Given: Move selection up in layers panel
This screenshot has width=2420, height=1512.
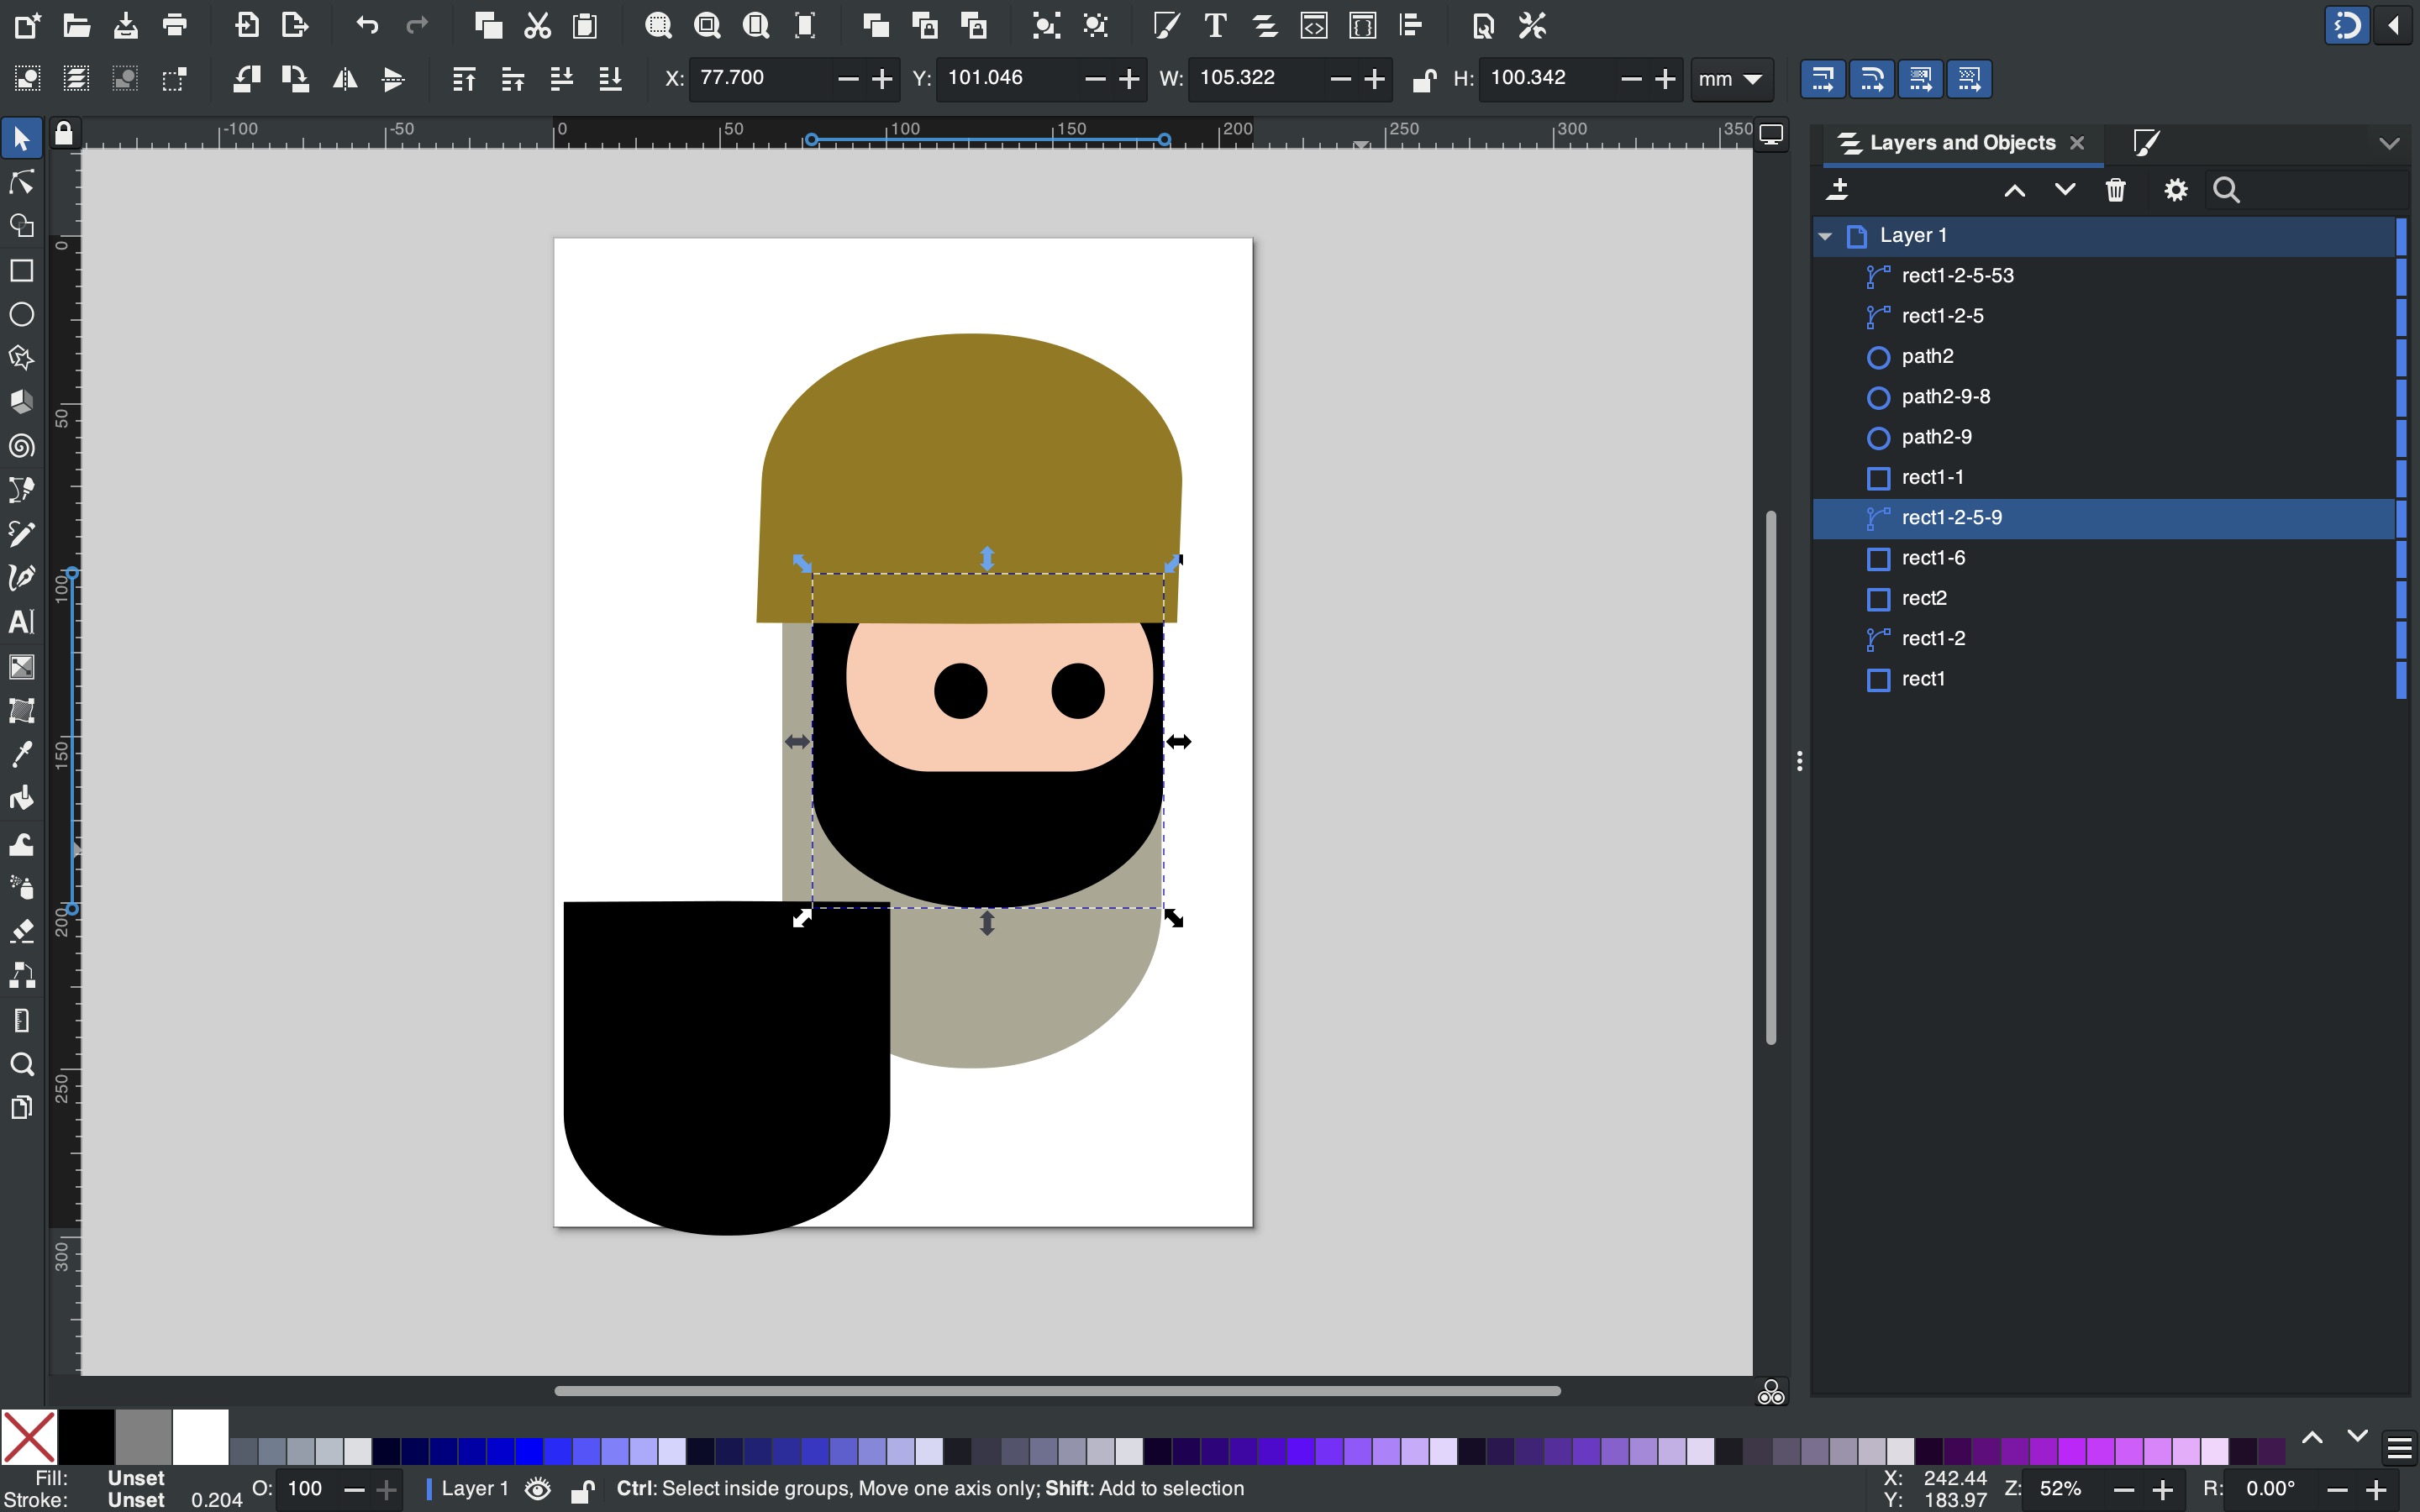Looking at the screenshot, I should click(2014, 190).
